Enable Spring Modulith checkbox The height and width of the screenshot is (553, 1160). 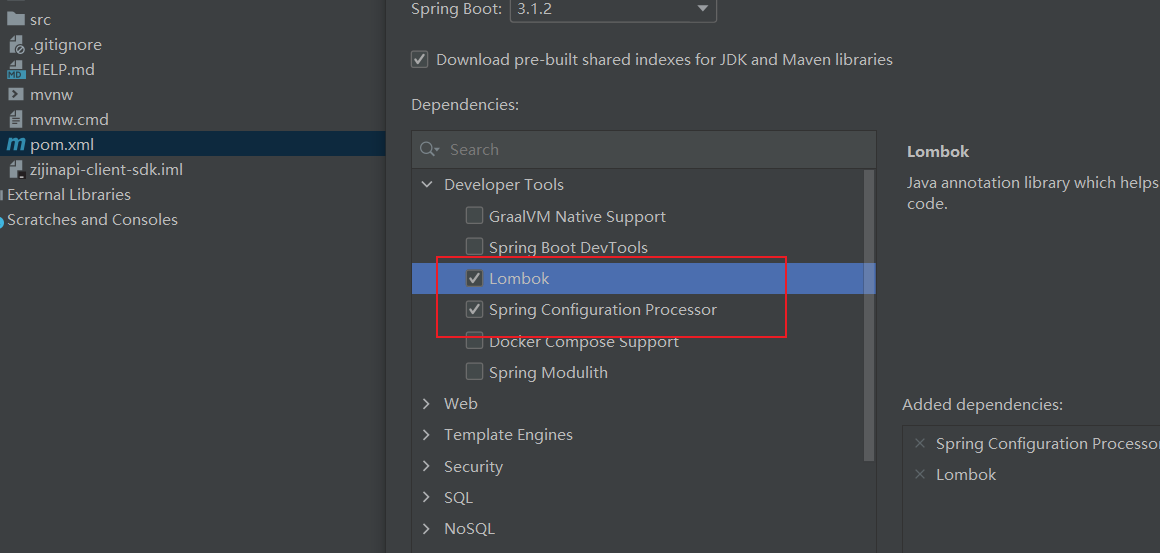click(x=474, y=372)
